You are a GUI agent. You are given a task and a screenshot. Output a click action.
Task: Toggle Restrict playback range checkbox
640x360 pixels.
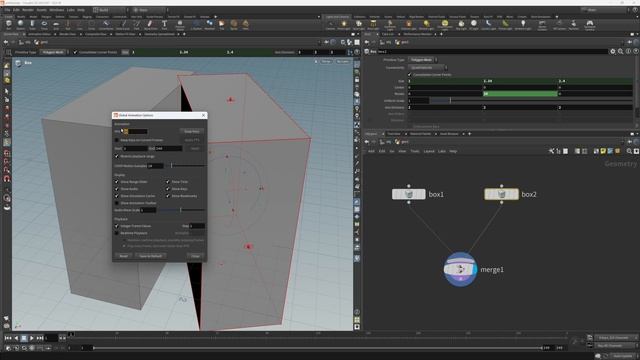point(117,156)
